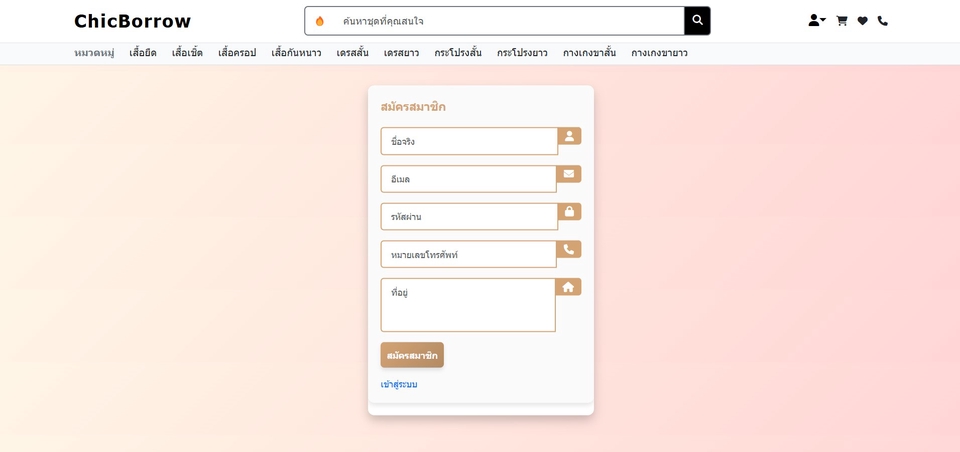
Task: Submit the สมัครสมาชิก register button
Action: point(412,355)
